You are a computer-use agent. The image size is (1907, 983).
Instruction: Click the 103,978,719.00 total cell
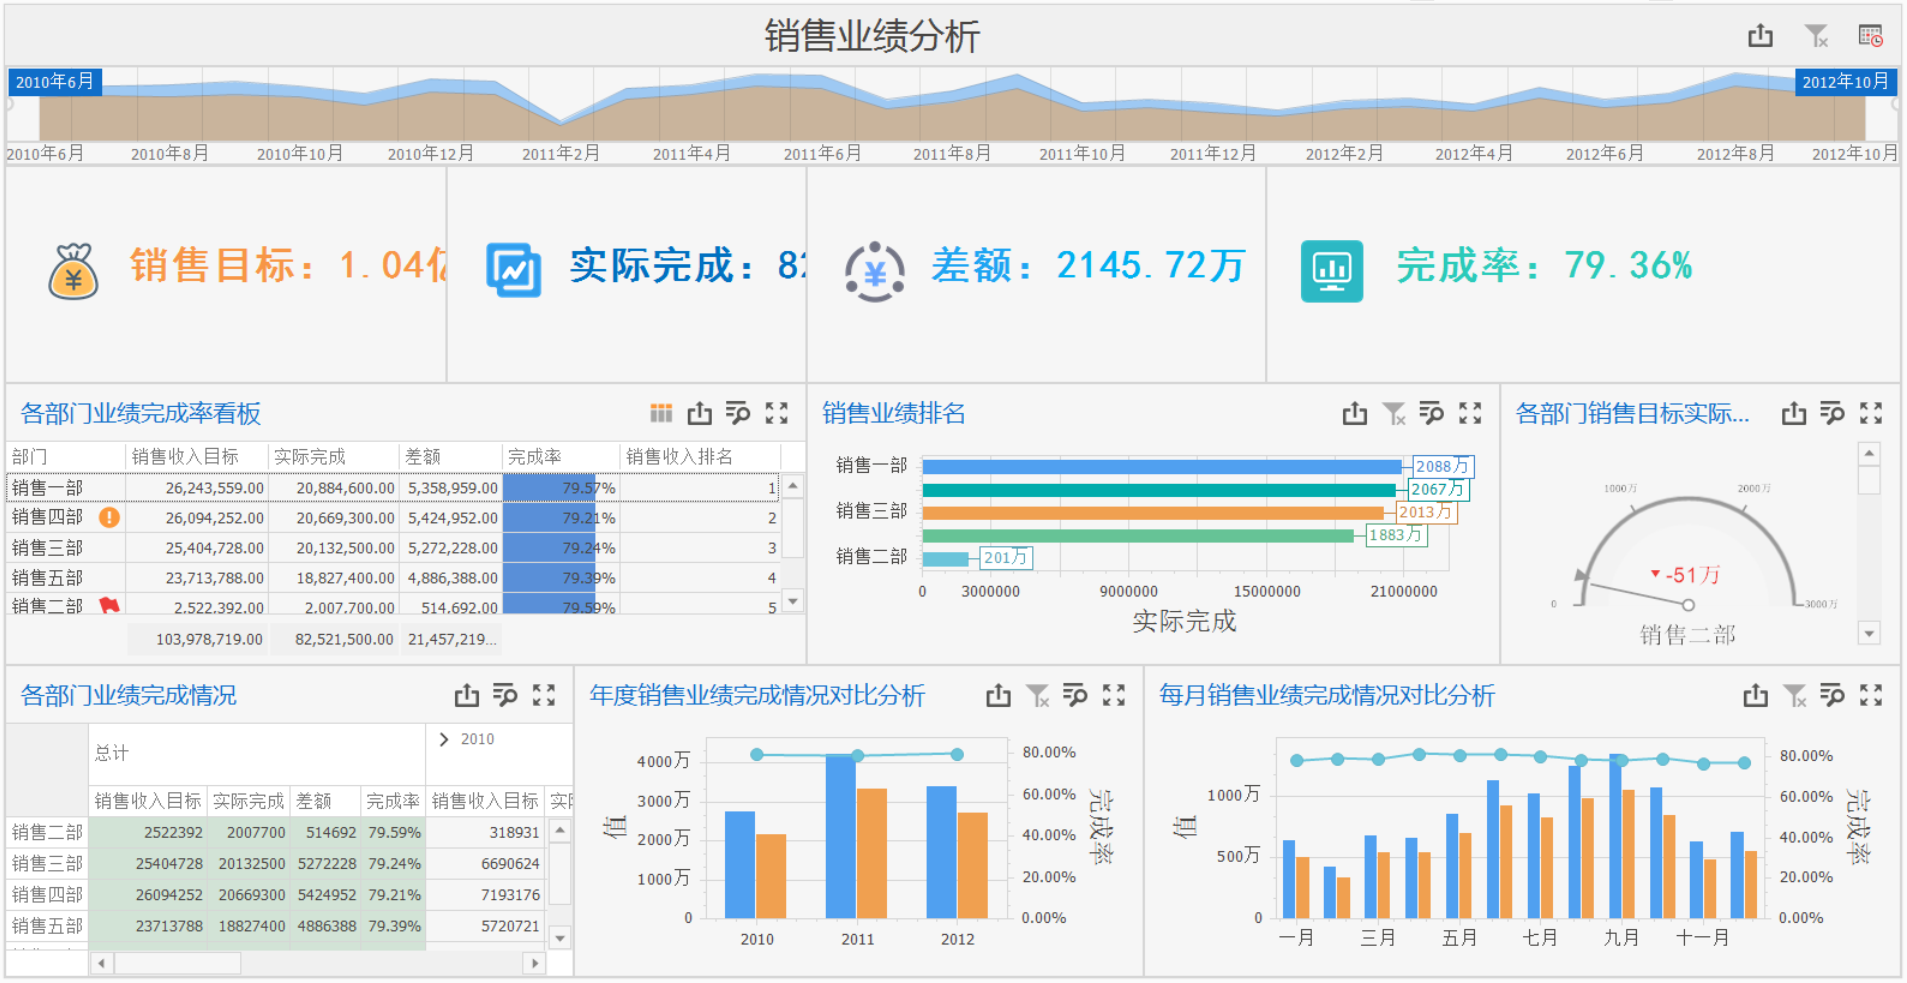tap(197, 639)
